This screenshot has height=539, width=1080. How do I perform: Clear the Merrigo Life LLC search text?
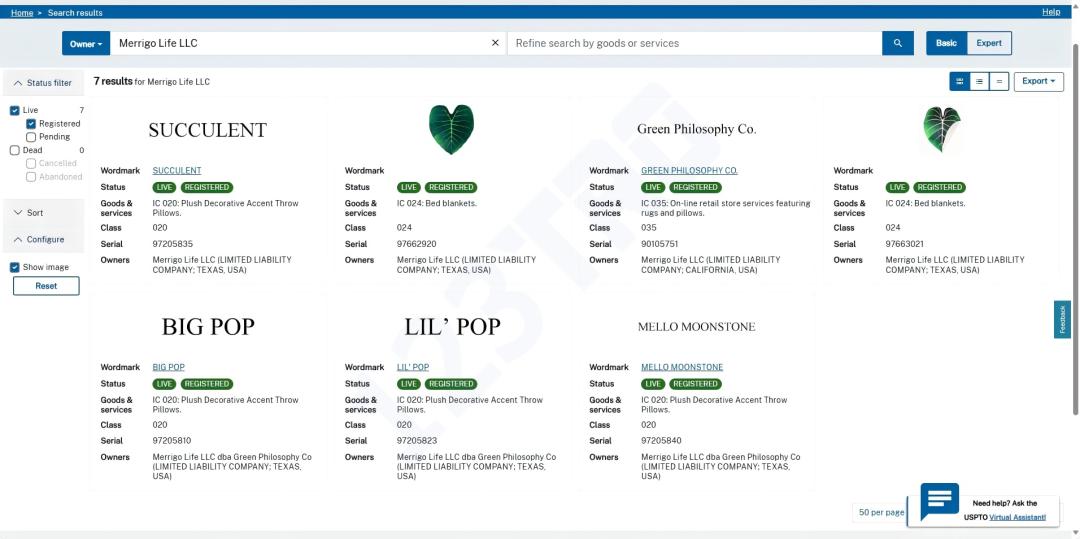click(495, 43)
